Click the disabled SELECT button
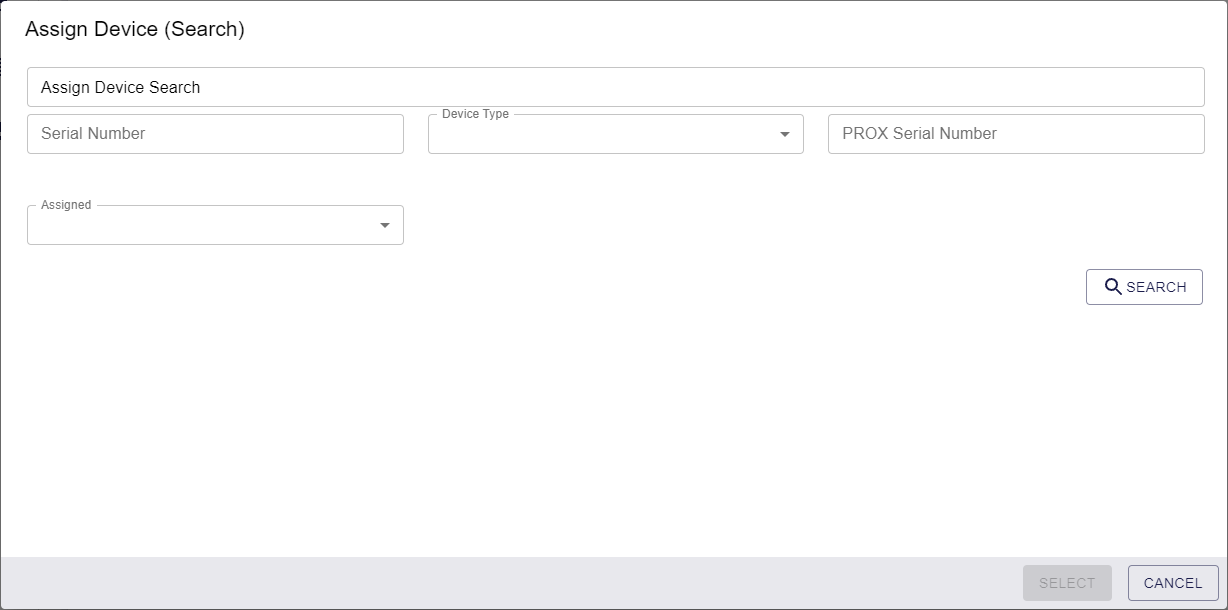Viewport: 1228px width, 610px height. click(x=1067, y=583)
